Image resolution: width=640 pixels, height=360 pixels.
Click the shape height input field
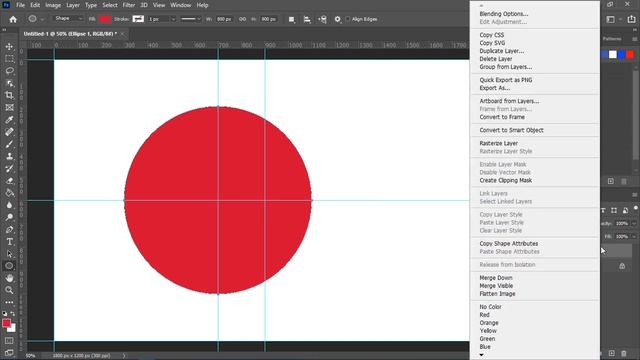click(268, 19)
